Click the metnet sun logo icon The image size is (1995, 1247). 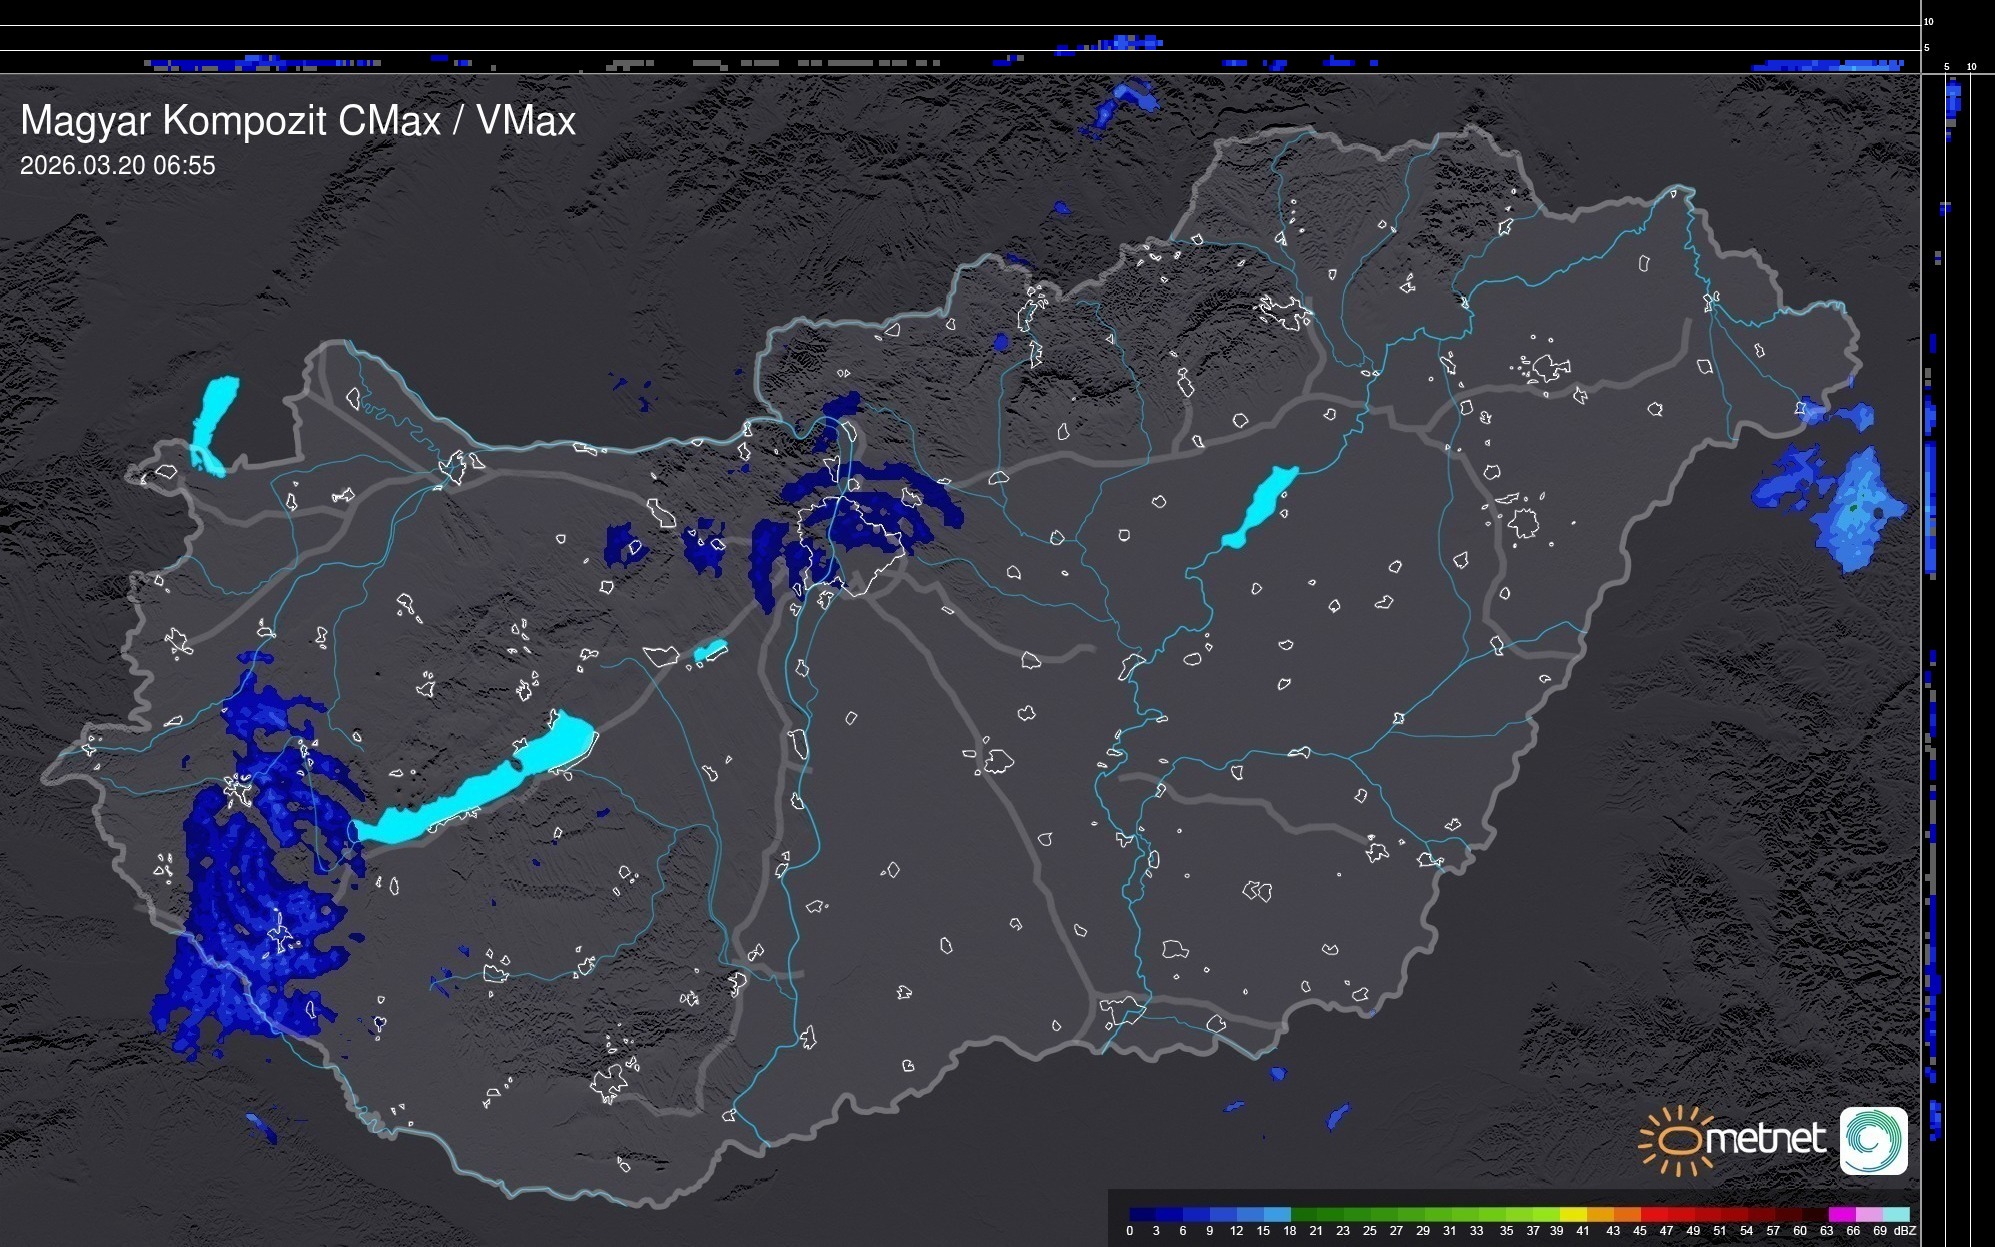1679,1140
